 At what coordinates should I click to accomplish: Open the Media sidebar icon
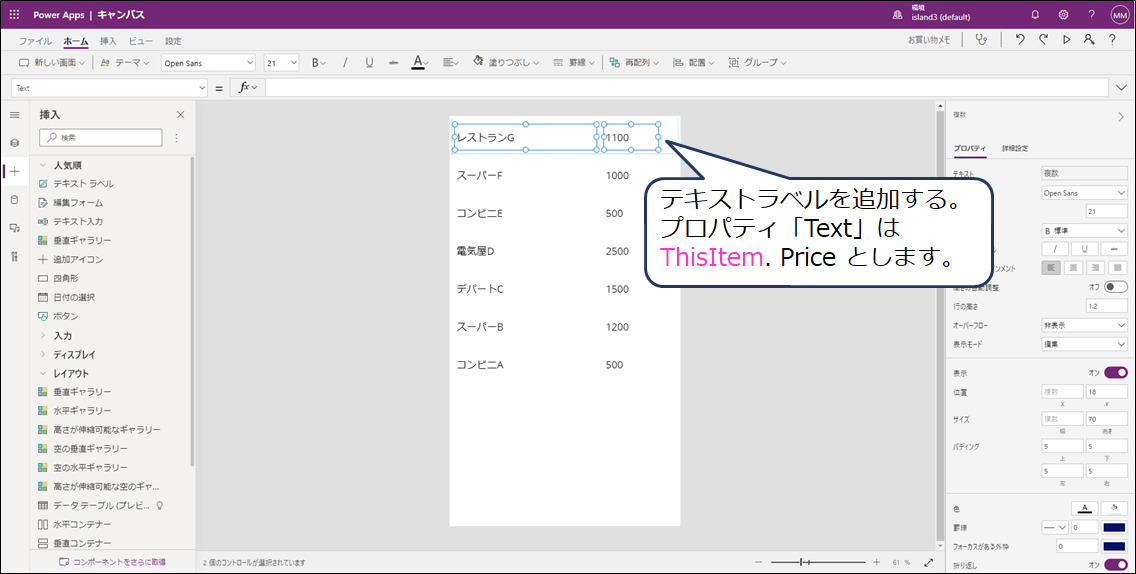pos(14,228)
